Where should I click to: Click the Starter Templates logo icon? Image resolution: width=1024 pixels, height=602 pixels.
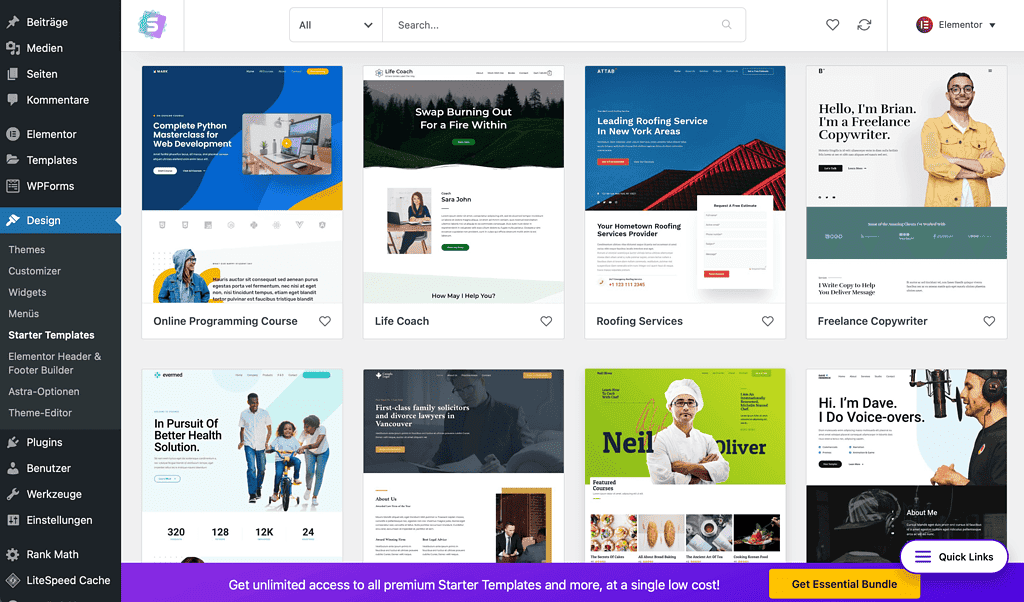152,24
